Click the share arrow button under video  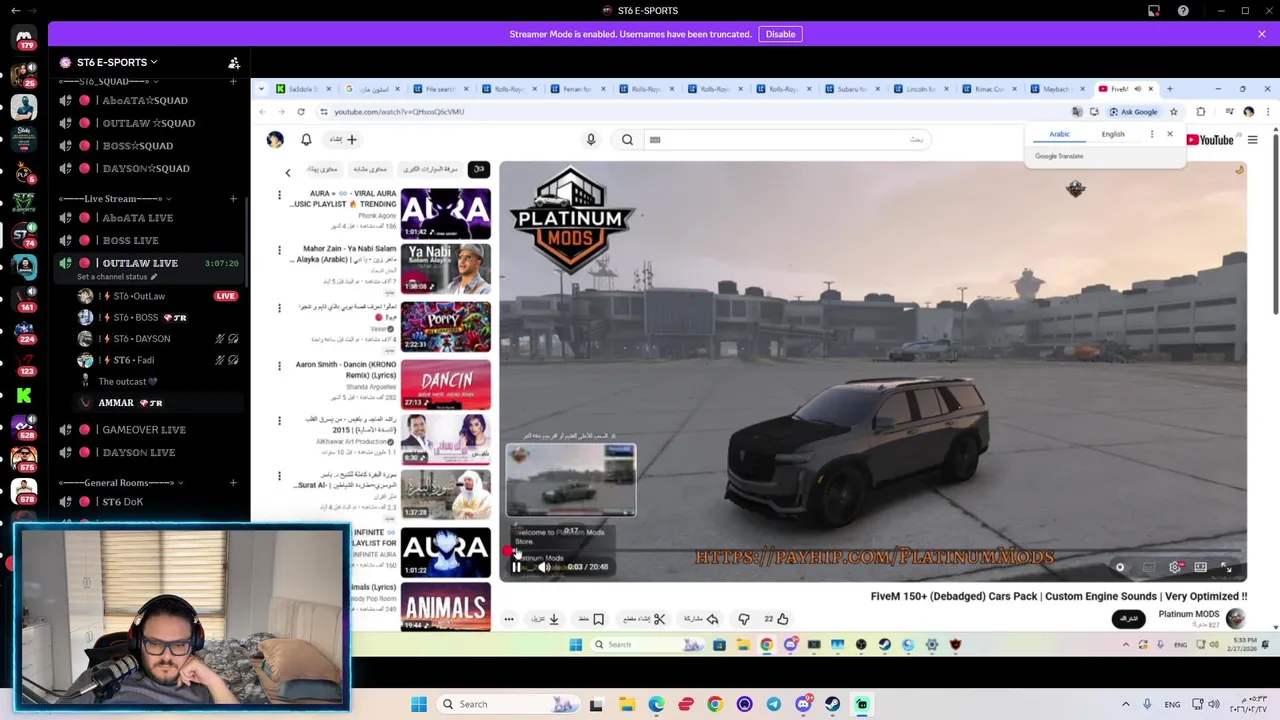point(700,619)
